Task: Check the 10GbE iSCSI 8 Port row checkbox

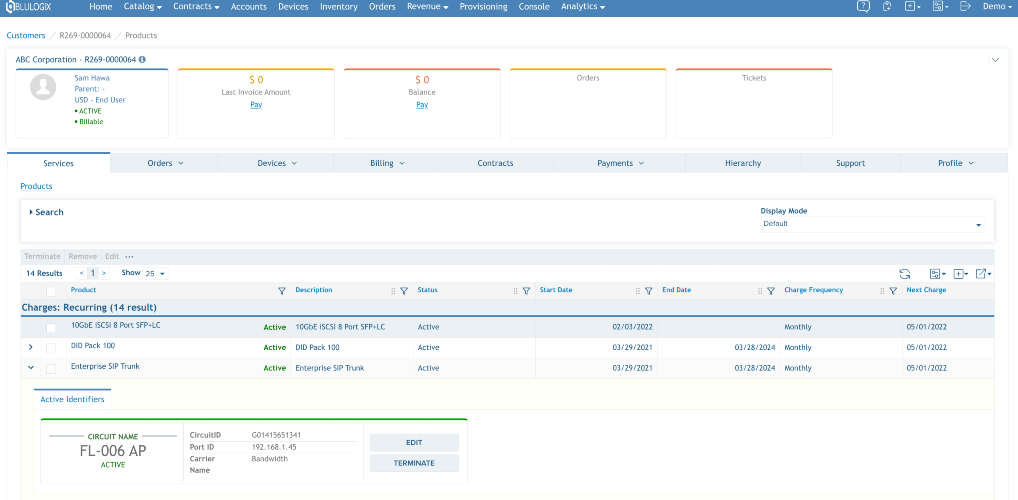Action: (51, 327)
